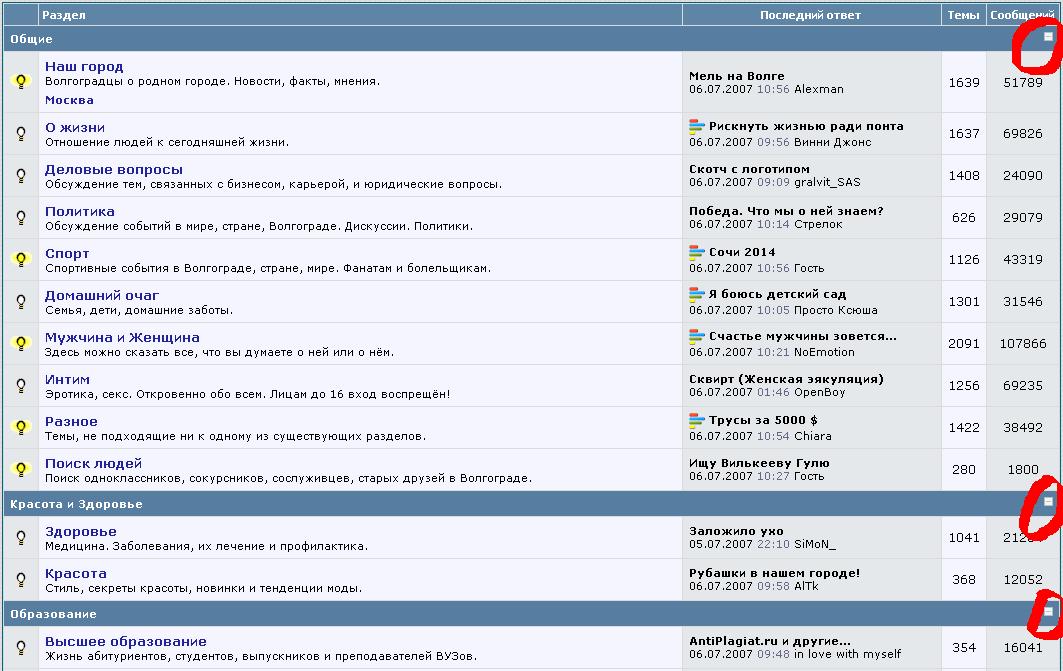Open the Деловые вопросы forum
The image size is (1063, 671).
pyautogui.click(x=114, y=170)
